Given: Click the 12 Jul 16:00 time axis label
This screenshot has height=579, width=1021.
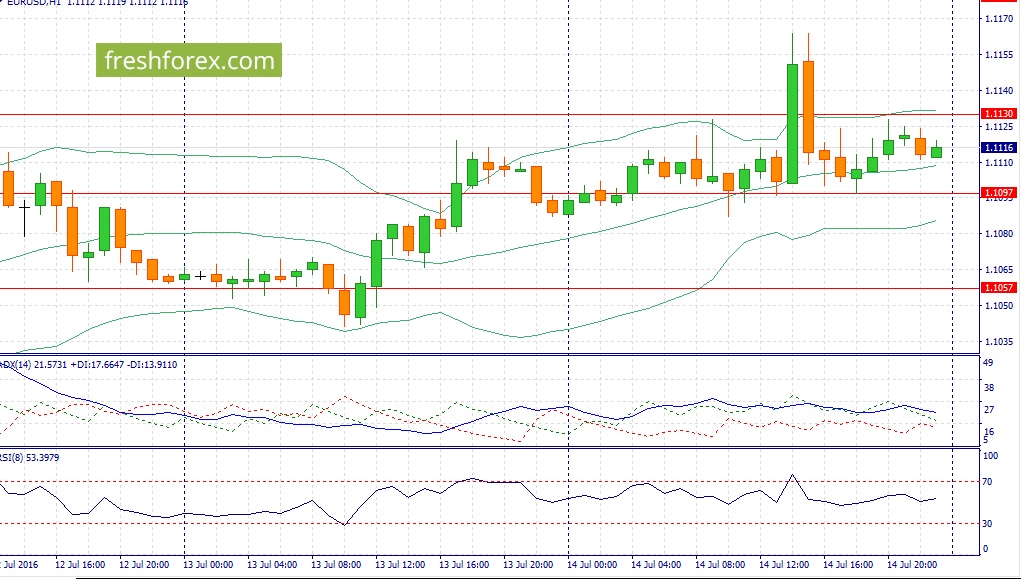Looking at the screenshot, I should 80,565.
